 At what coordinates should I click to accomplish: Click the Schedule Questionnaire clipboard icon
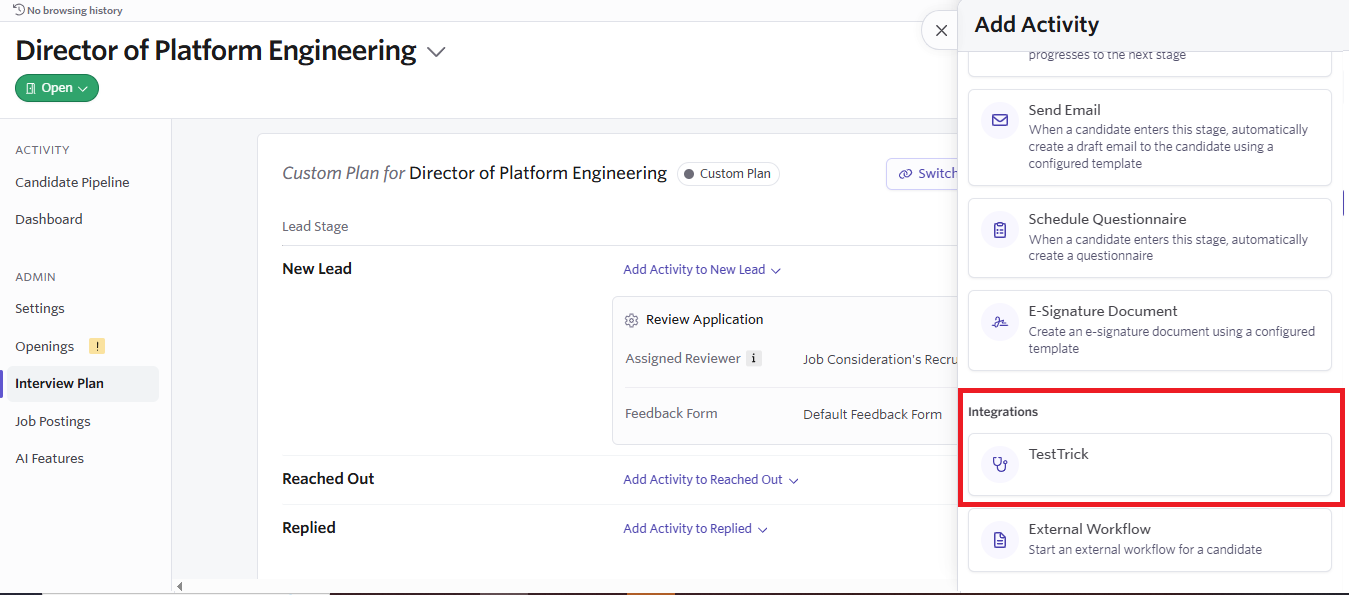pos(1000,230)
